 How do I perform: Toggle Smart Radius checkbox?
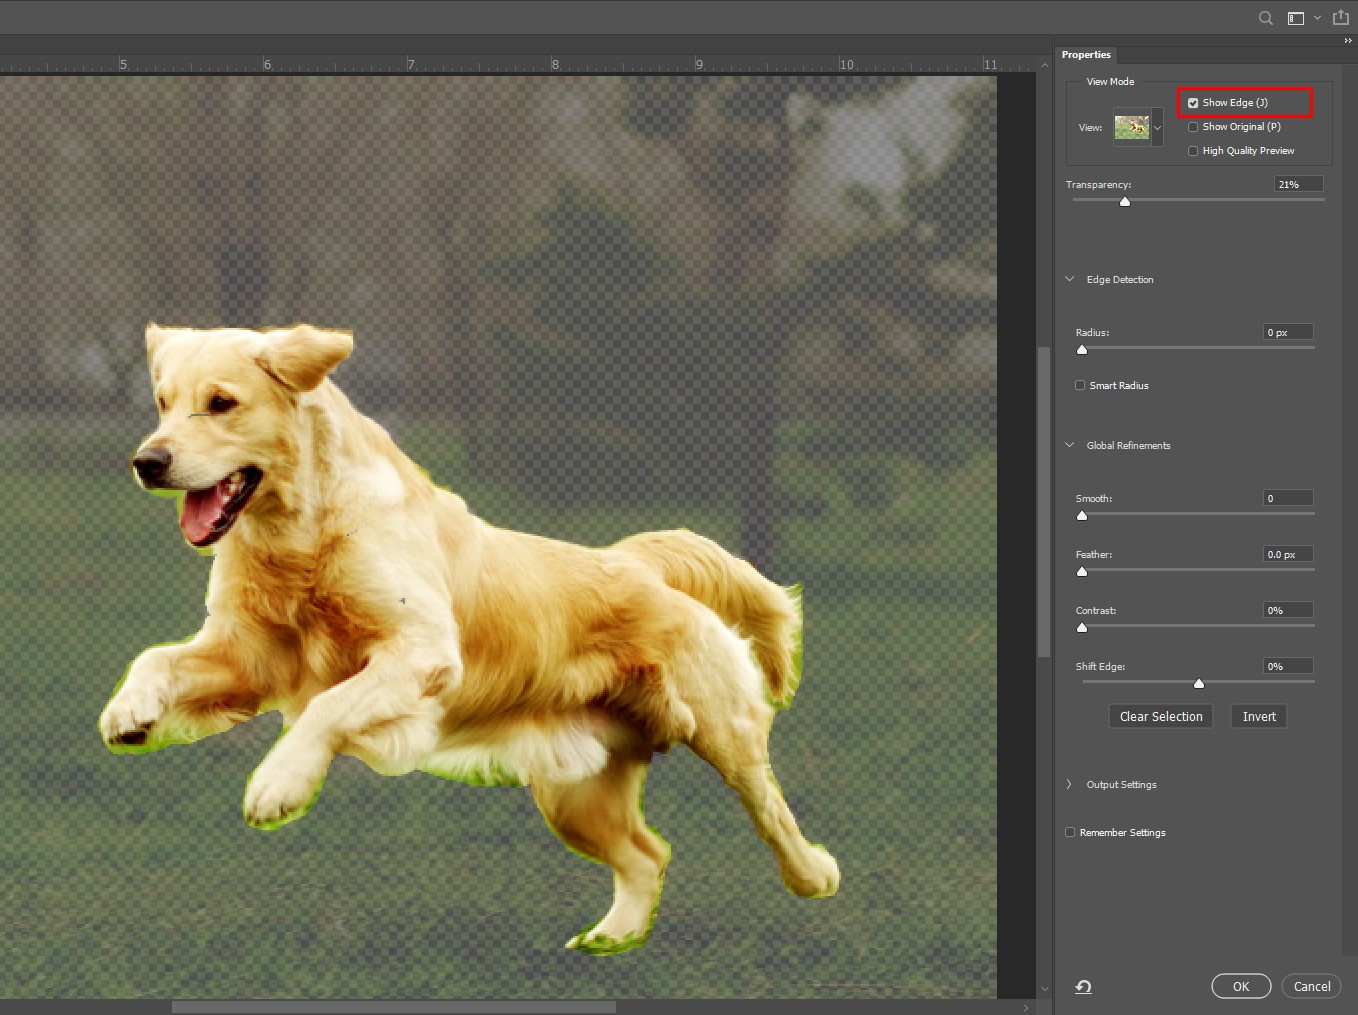click(1080, 385)
